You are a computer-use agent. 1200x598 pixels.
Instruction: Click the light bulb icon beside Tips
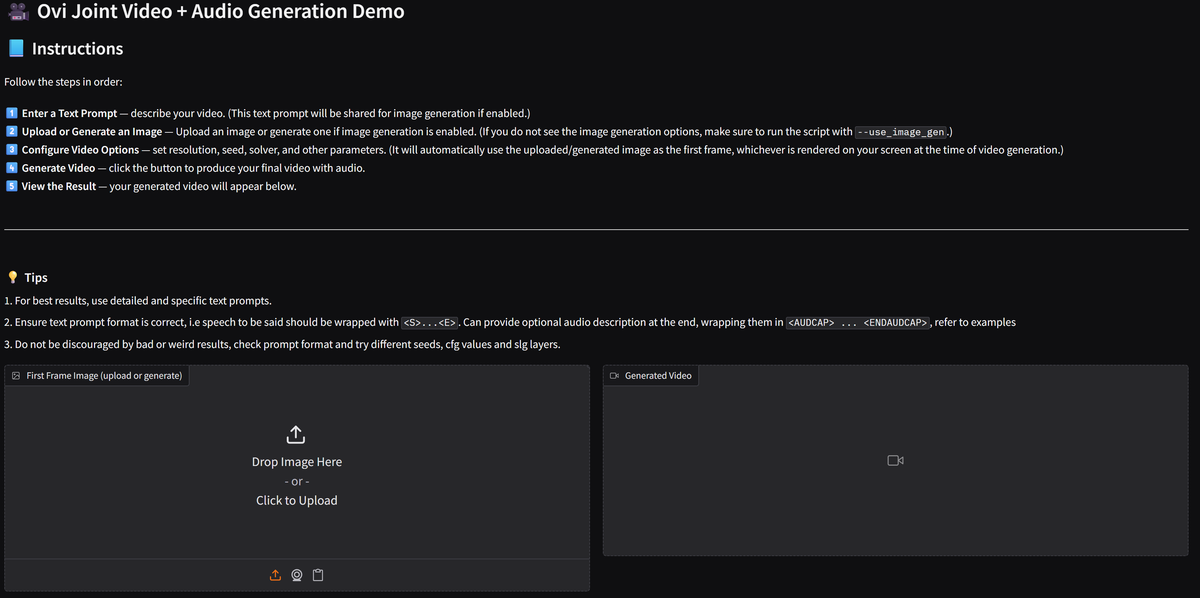pos(12,277)
